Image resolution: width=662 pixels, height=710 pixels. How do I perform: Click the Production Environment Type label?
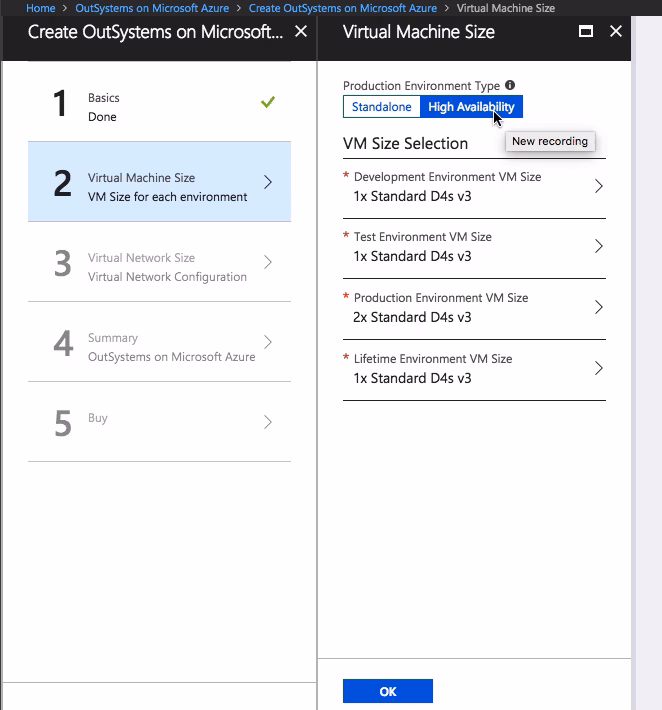click(421, 86)
